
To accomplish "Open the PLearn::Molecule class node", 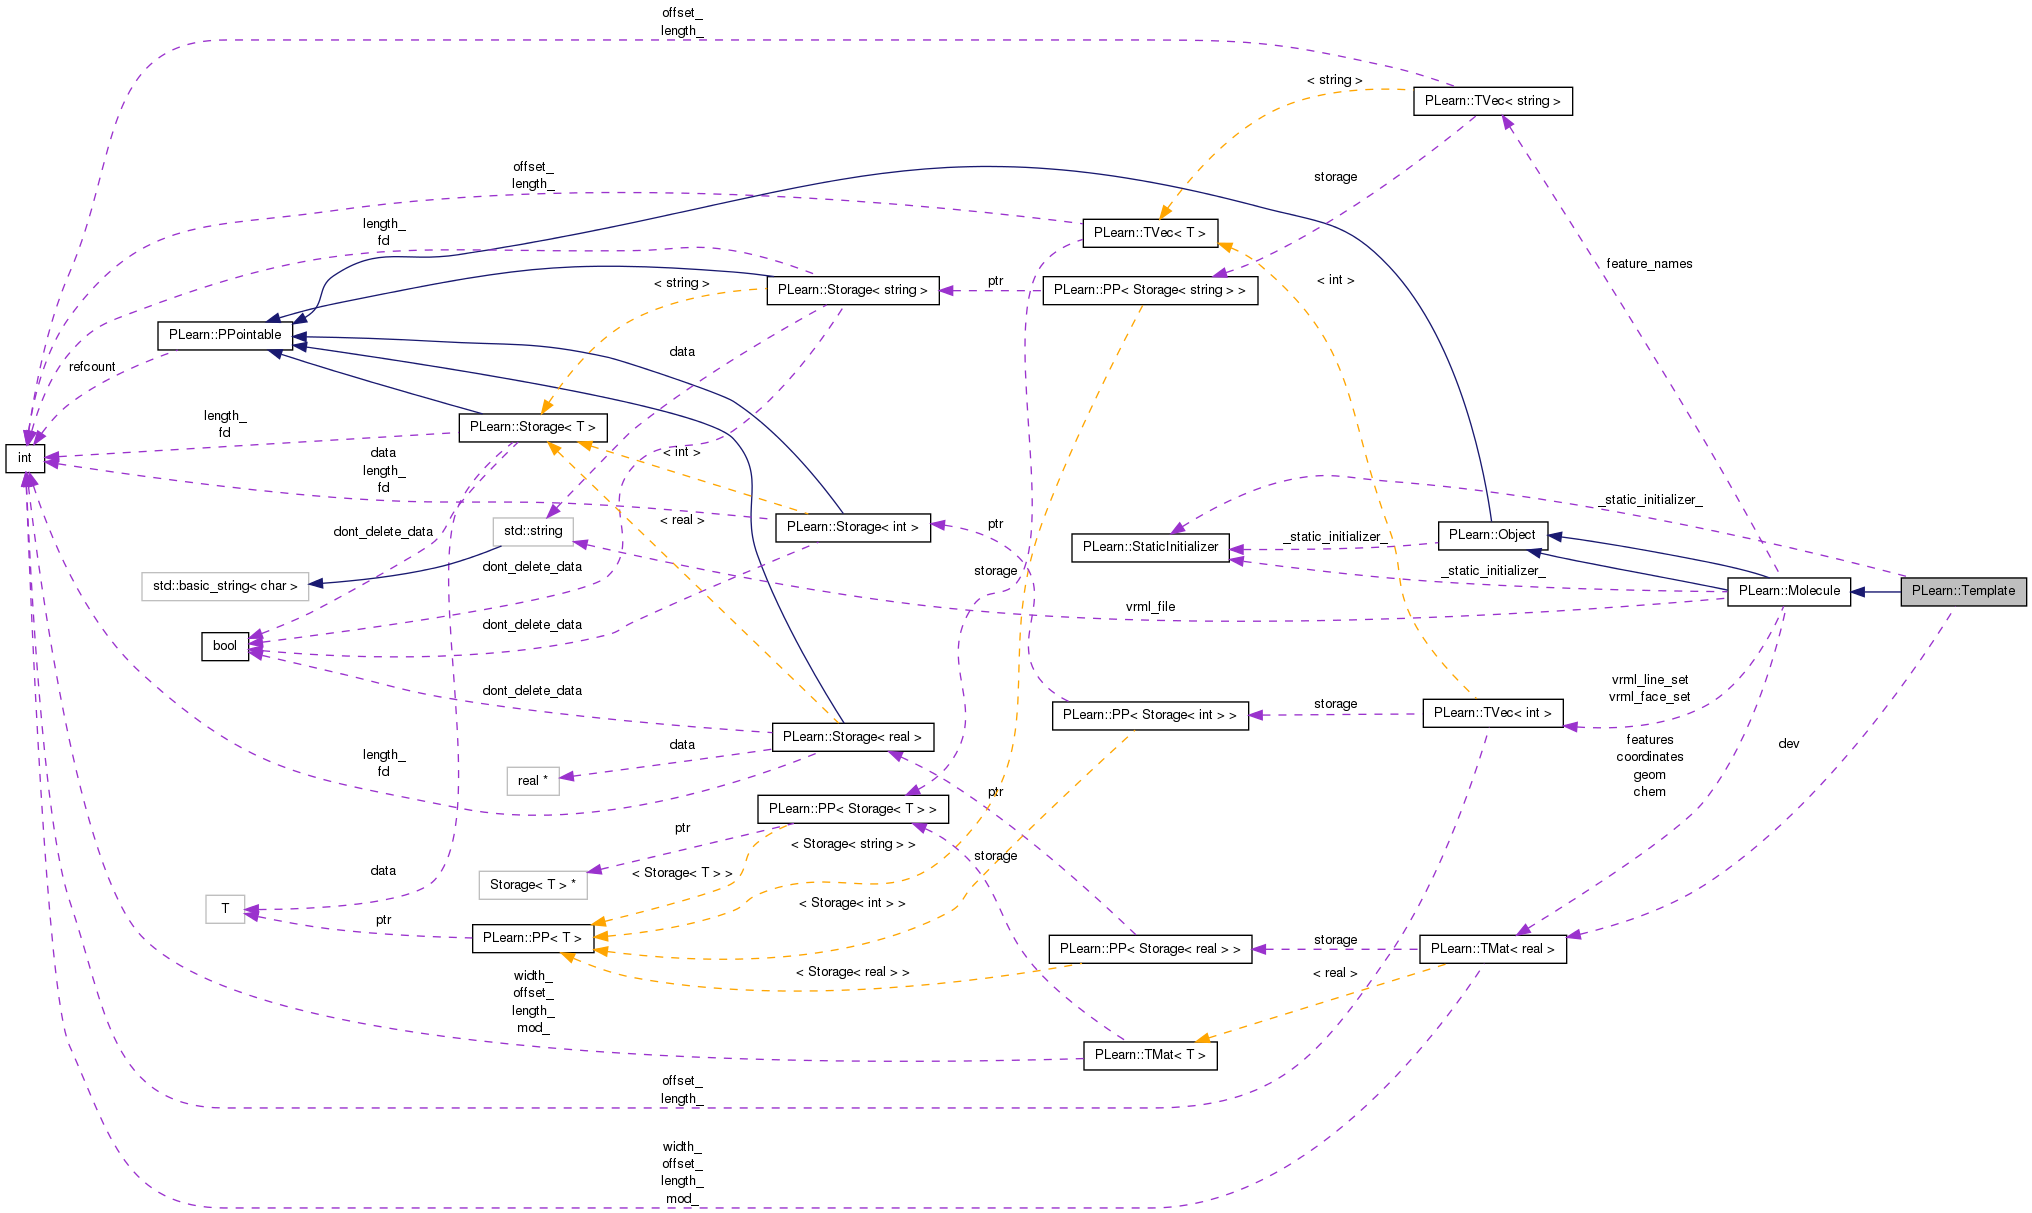I will coord(1789,591).
